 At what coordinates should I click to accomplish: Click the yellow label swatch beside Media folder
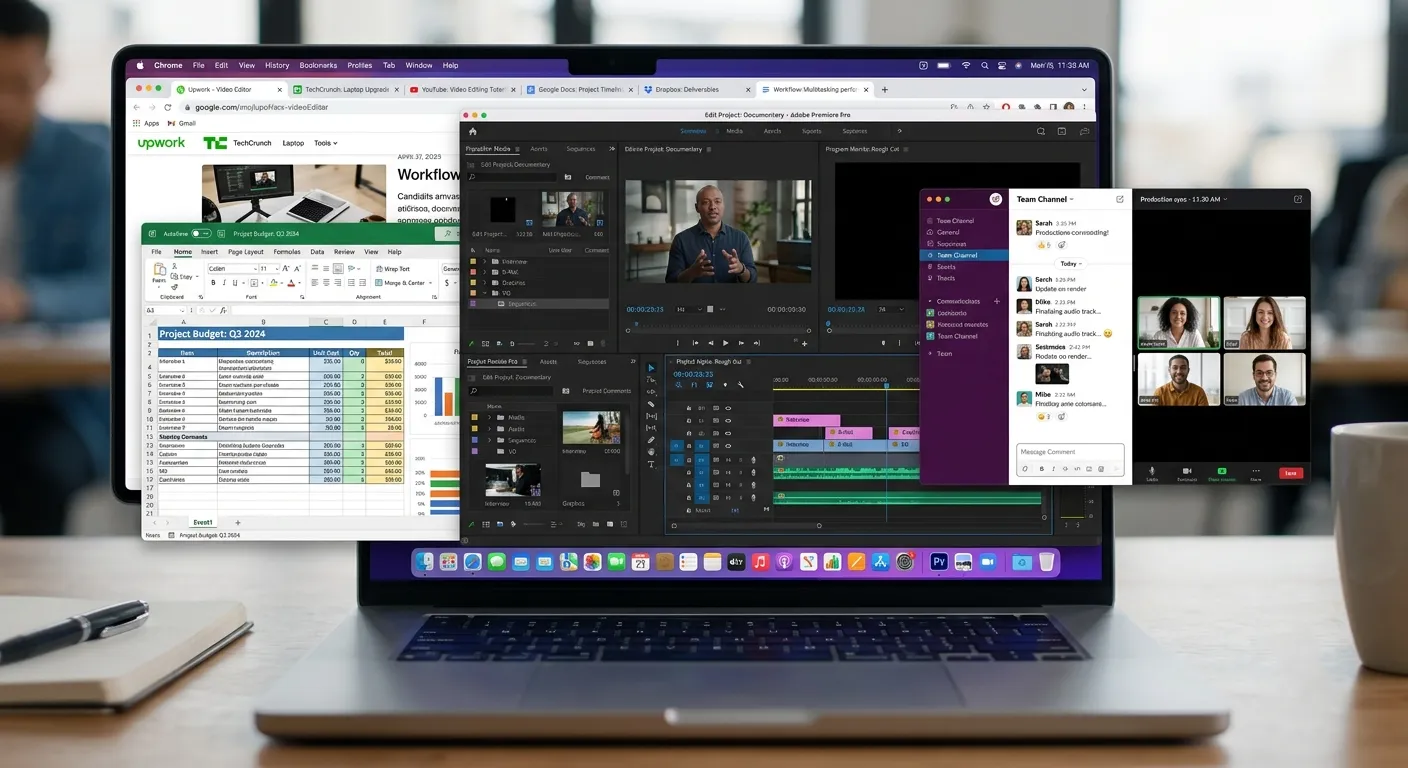click(474, 417)
